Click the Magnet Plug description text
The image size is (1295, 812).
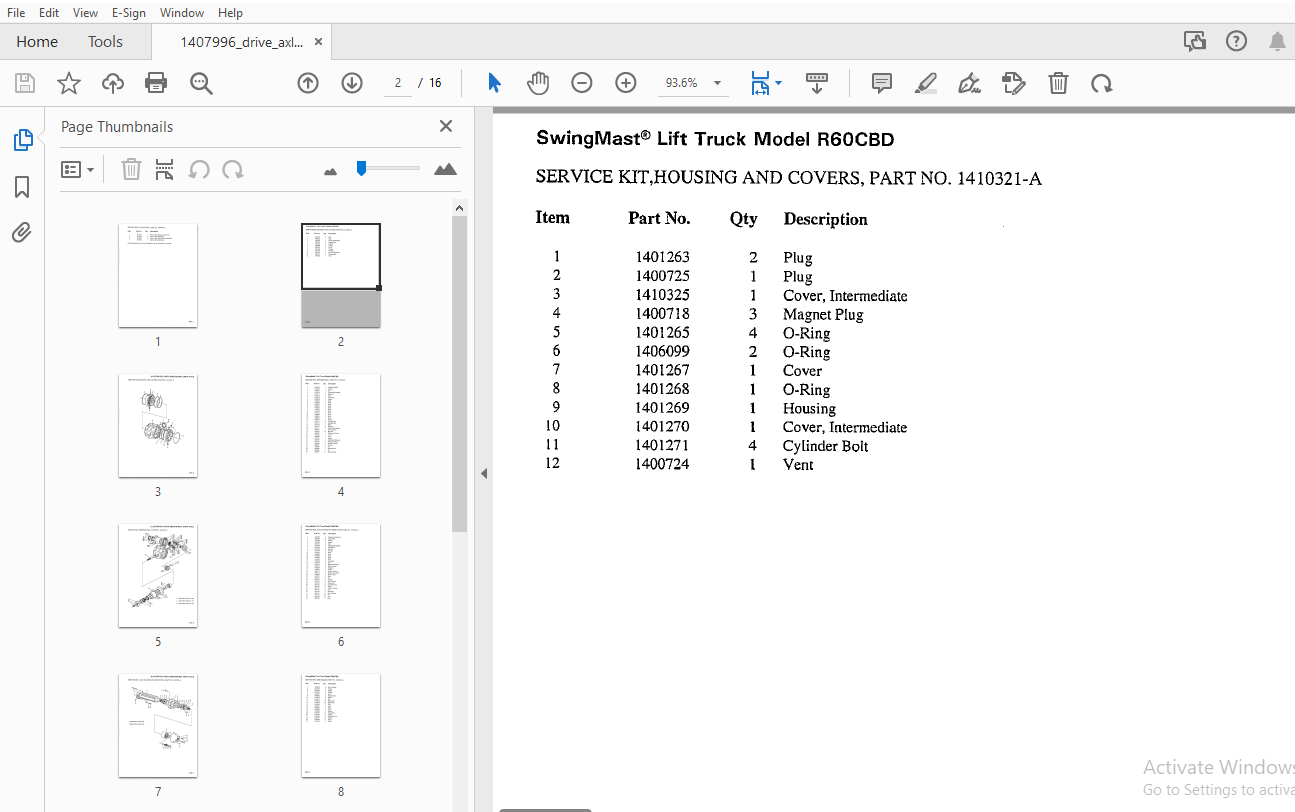(x=823, y=314)
